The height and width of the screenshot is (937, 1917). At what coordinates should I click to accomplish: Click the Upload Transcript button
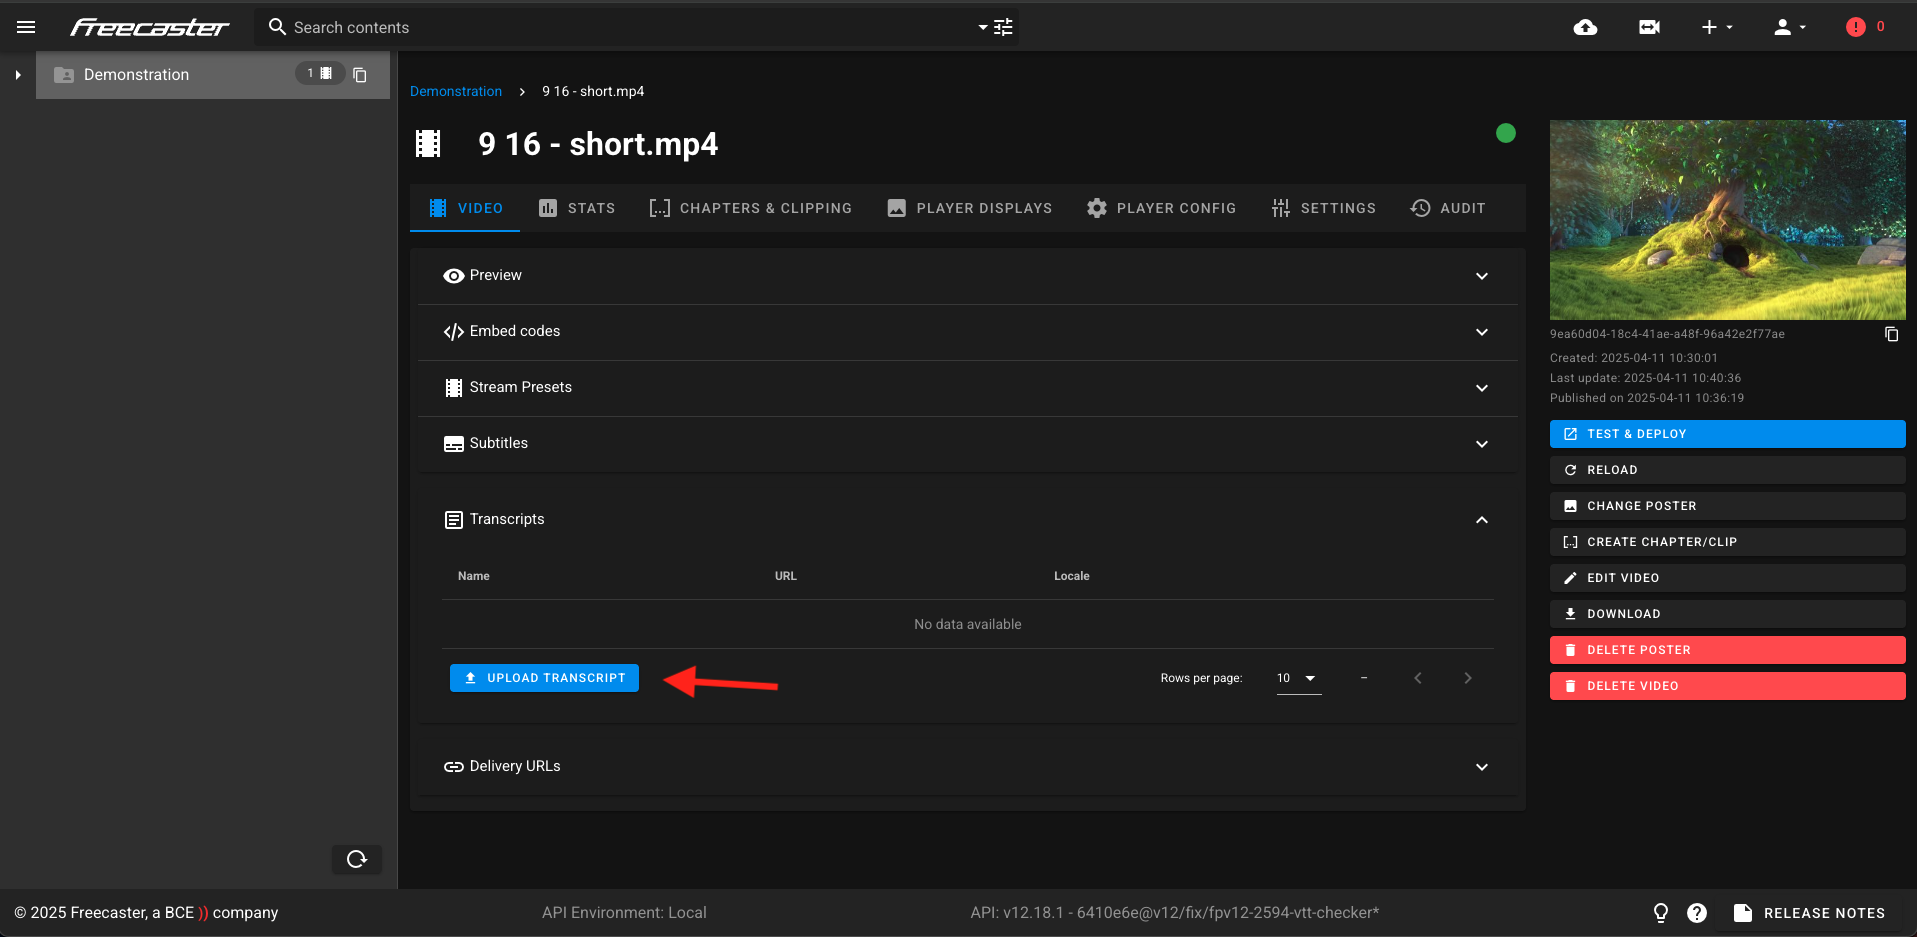click(544, 678)
